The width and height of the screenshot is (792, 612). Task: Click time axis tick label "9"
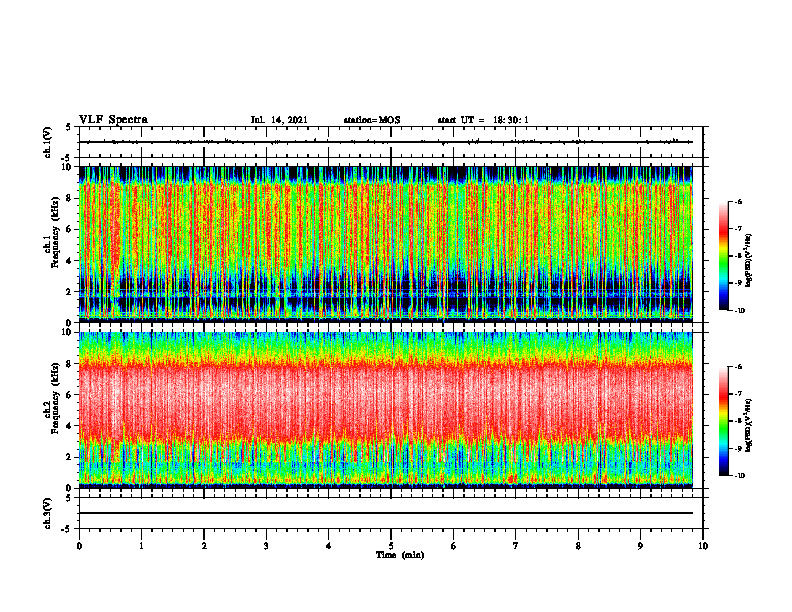[640, 546]
